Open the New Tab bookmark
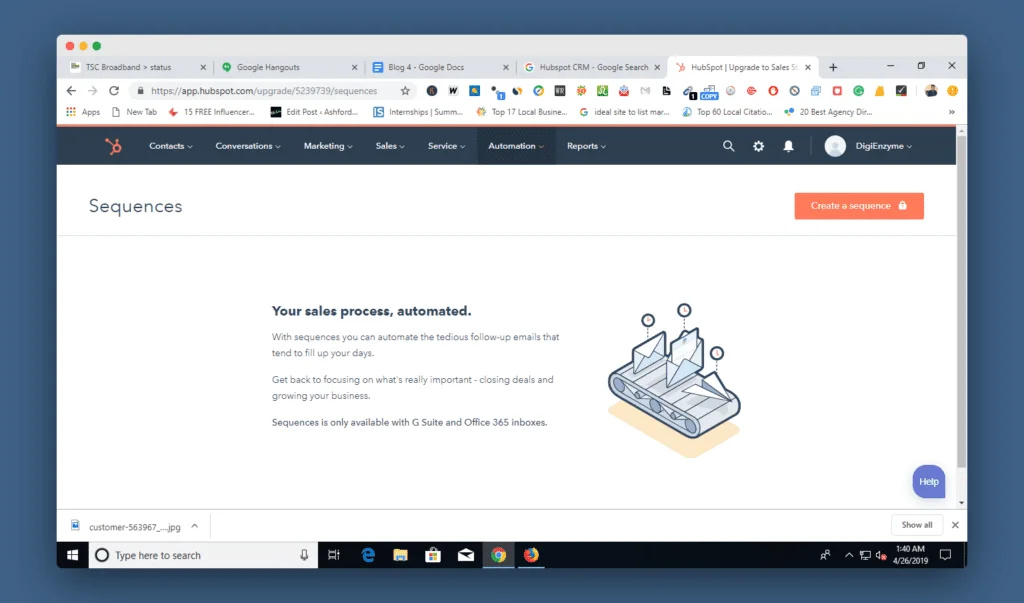 pos(135,112)
